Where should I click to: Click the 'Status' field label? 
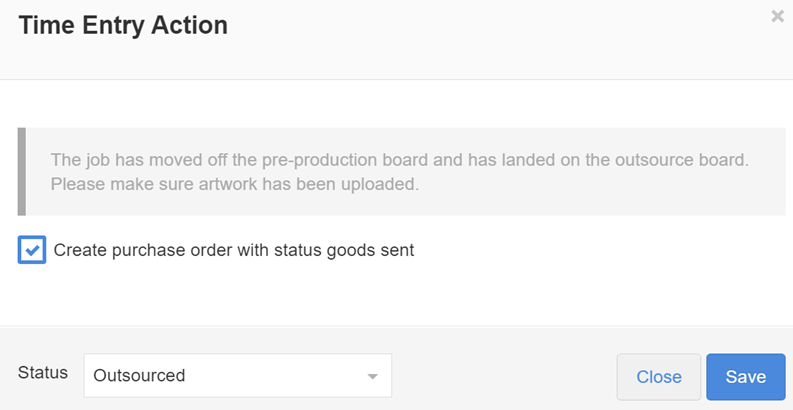(x=43, y=373)
